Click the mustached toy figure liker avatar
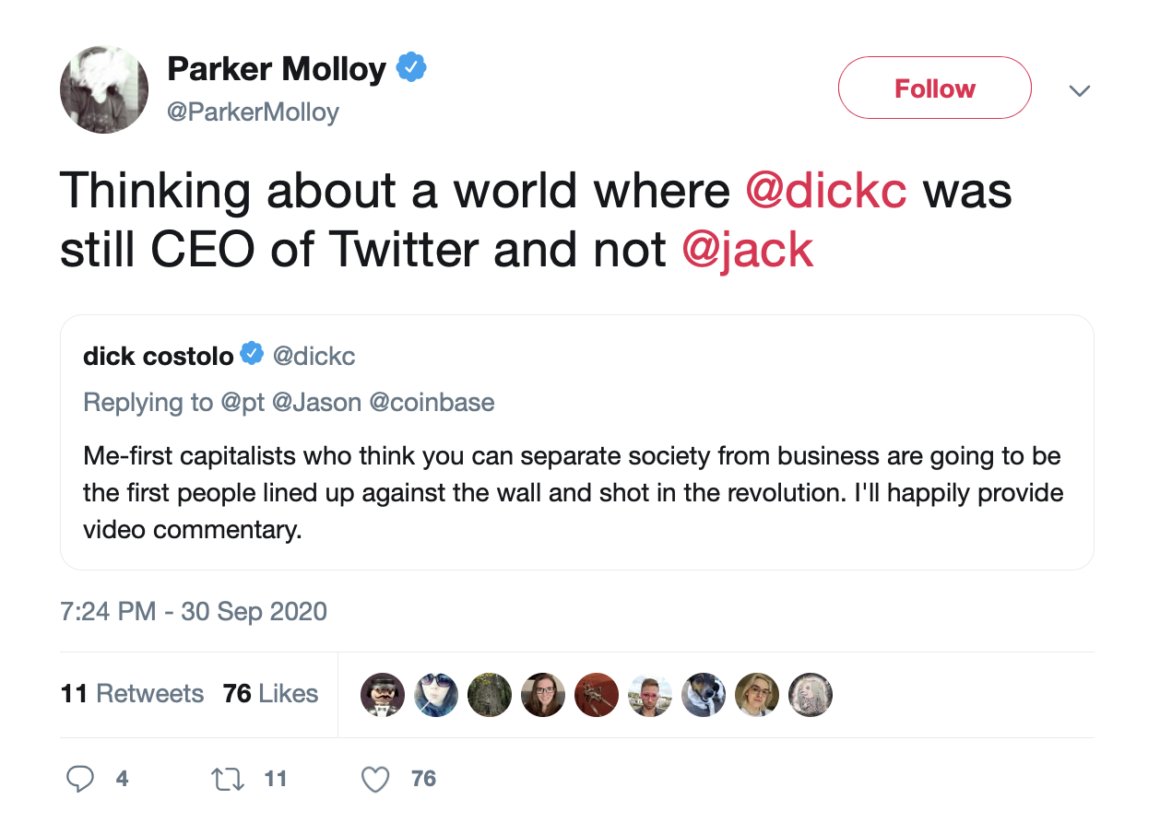Screen dimensions: 1160x835 click(381, 694)
